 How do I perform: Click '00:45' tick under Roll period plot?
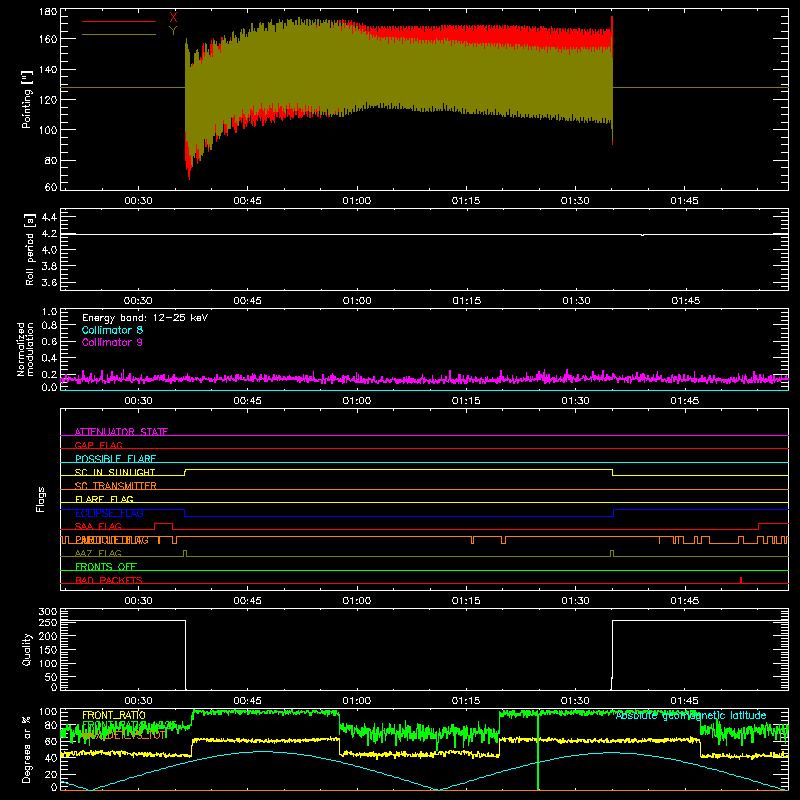[247, 301]
